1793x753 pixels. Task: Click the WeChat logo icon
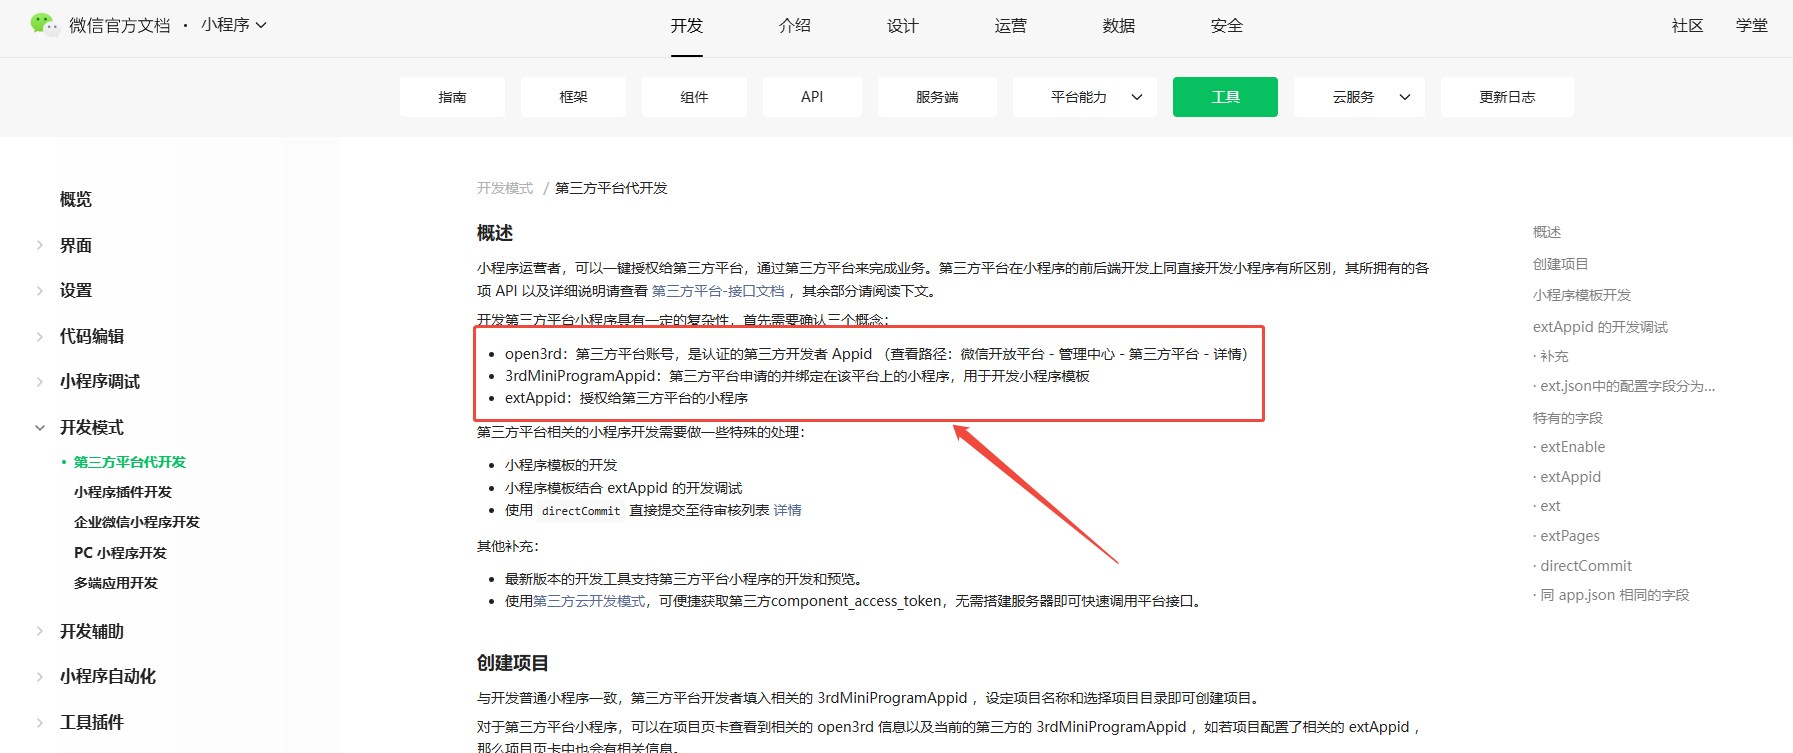tap(44, 25)
